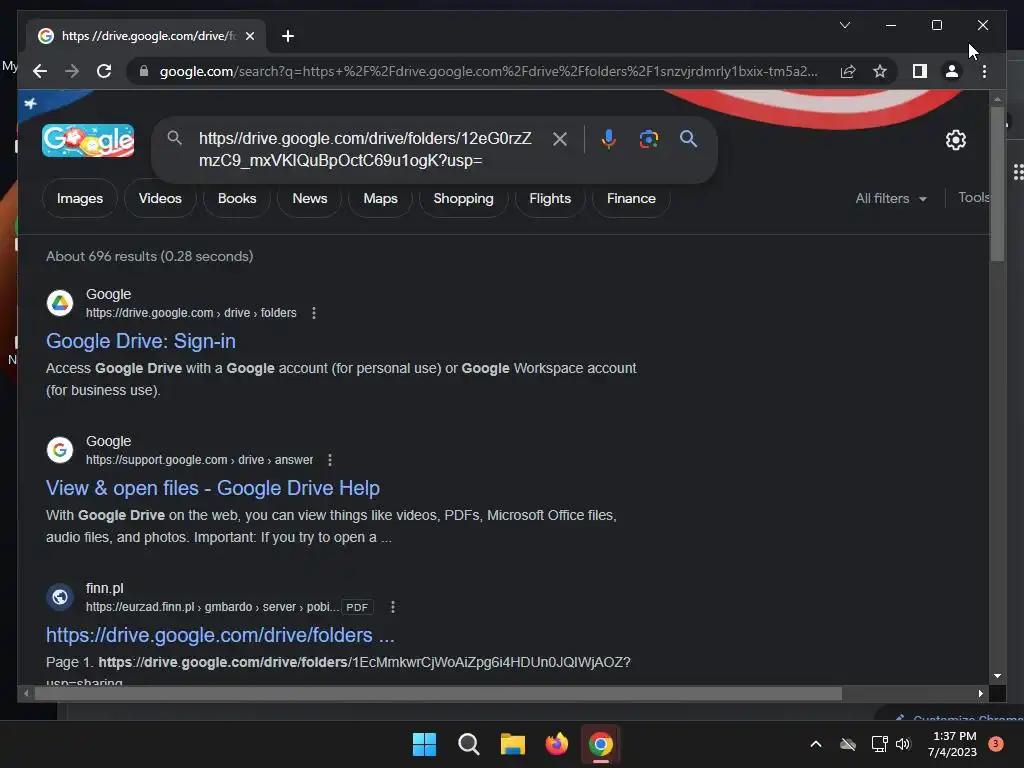Open File Explorer from the taskbar

[513, 744]
